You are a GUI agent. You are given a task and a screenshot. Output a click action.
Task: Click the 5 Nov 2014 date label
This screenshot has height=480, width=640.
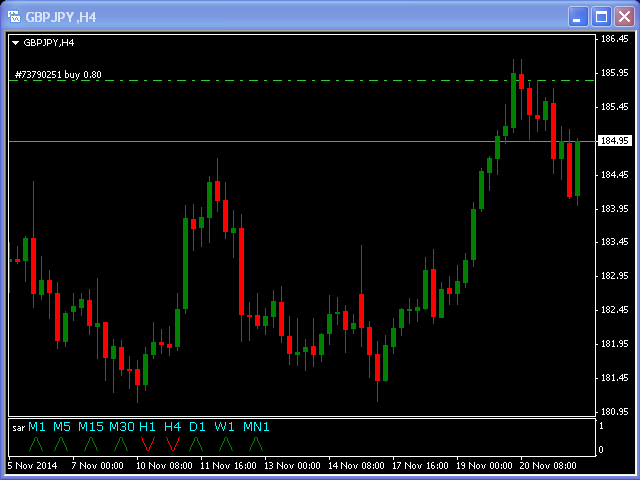click(33, 466)
